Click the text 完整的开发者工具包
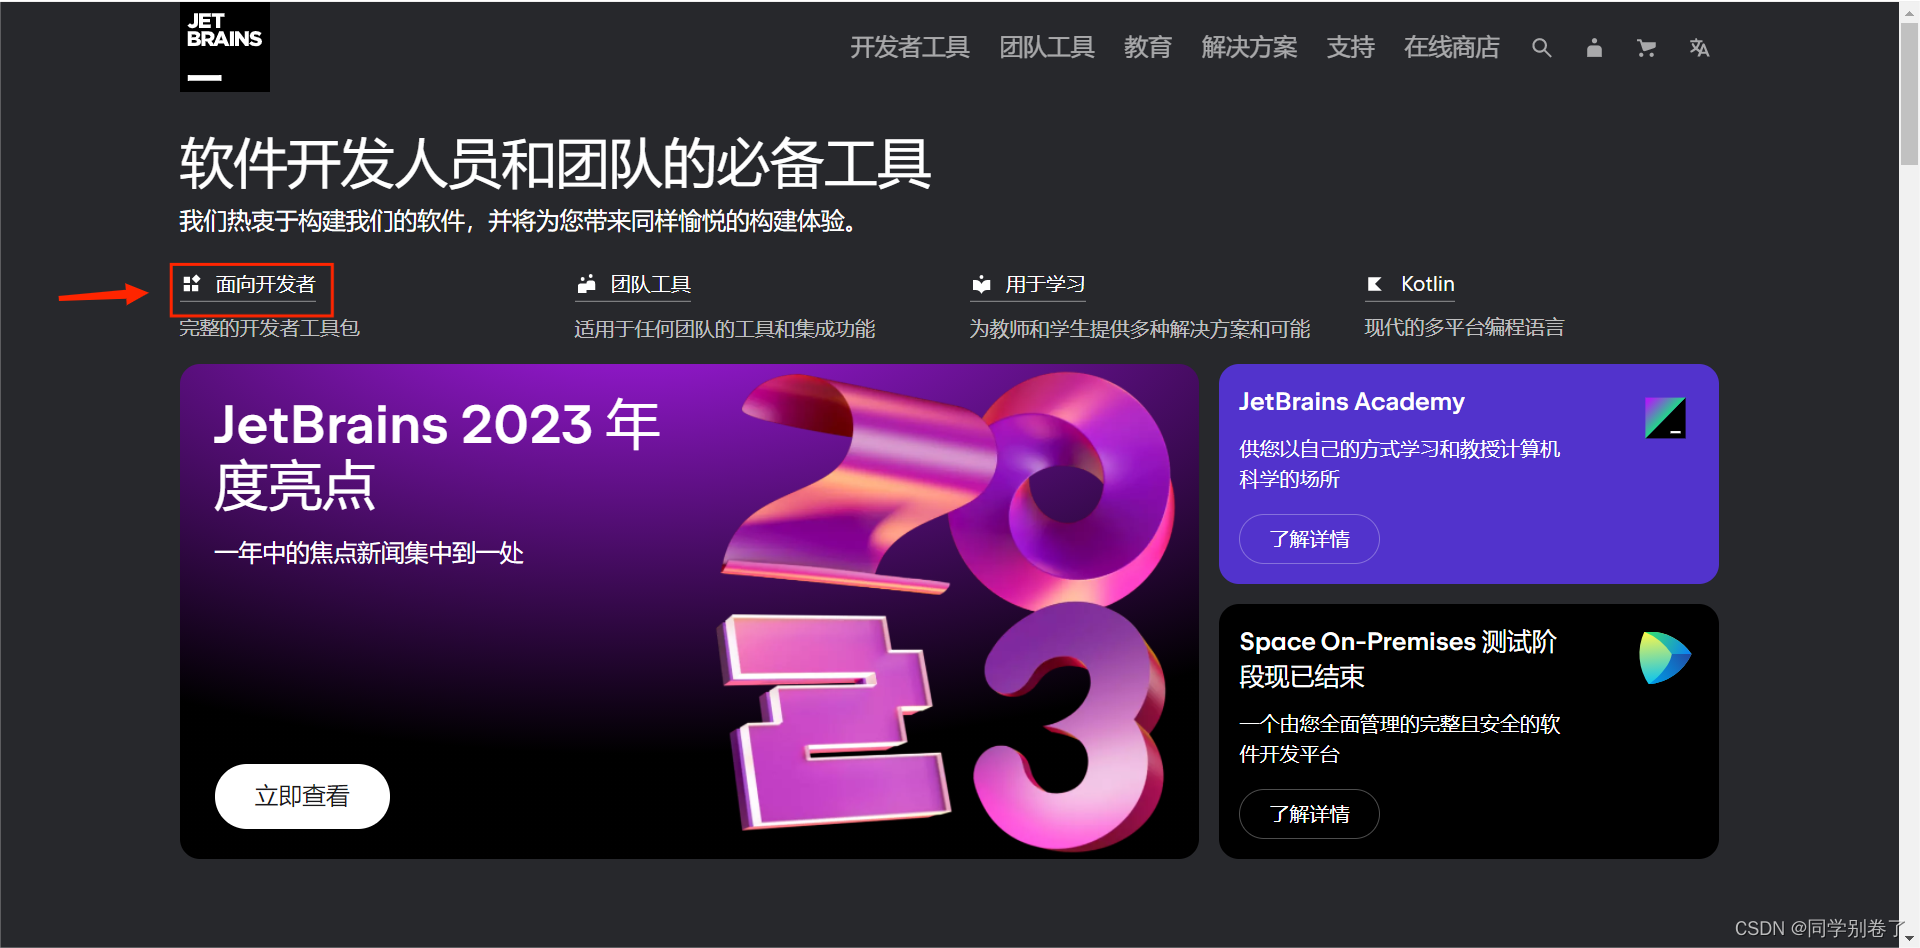 coord(270,328)
